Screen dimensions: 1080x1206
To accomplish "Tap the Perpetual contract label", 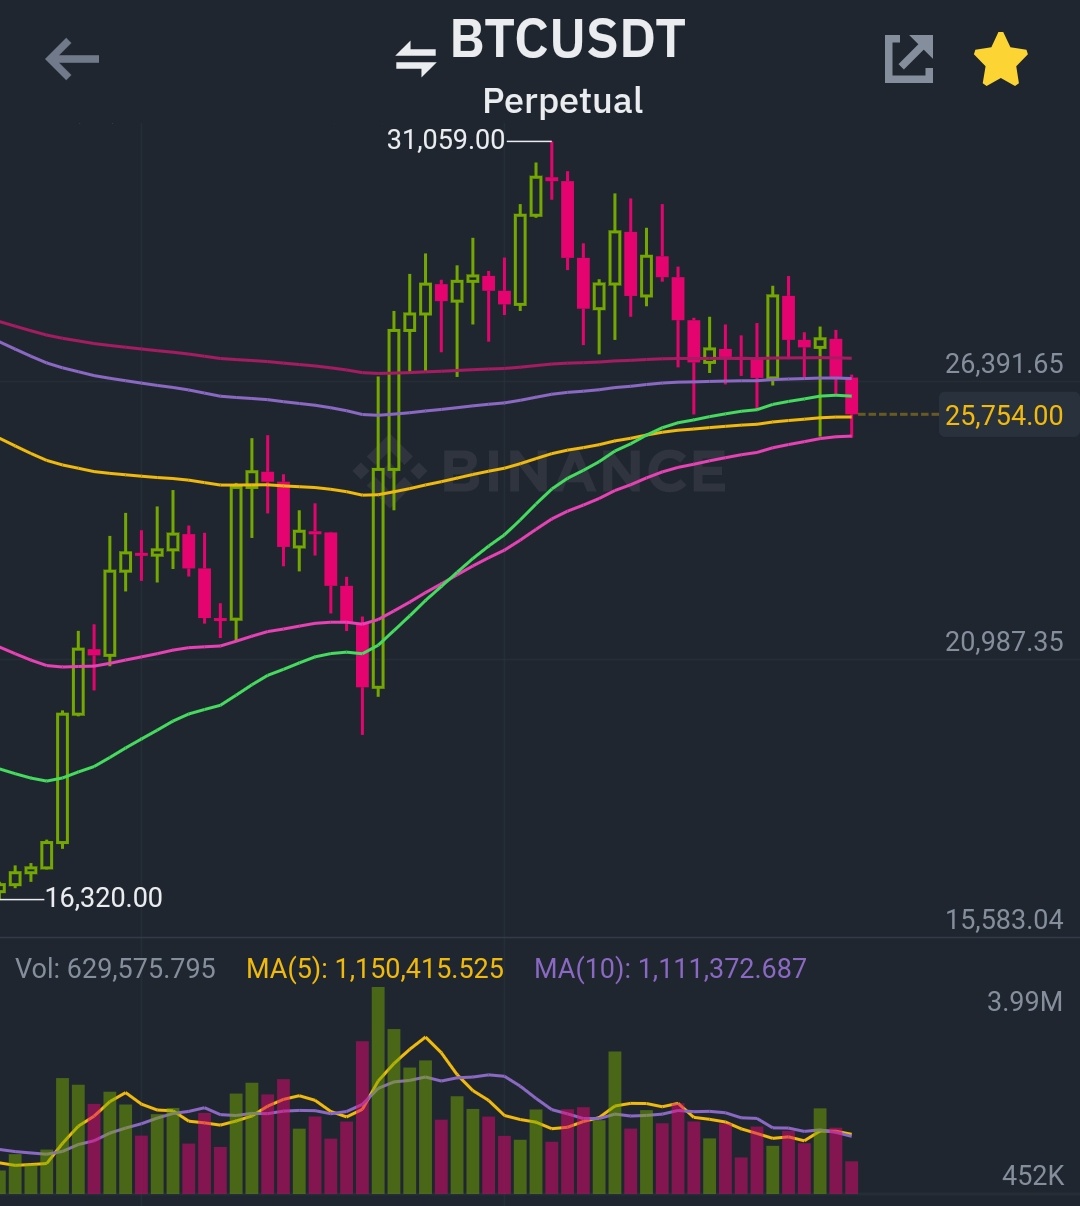I will (563, 101).
